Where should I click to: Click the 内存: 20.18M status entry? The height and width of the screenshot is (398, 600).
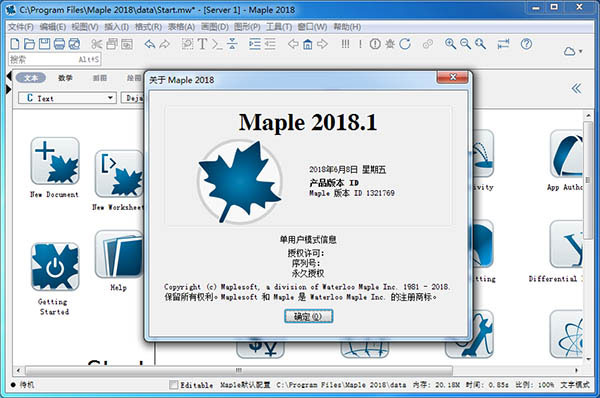pyautogui.click(x=436, y=385)
